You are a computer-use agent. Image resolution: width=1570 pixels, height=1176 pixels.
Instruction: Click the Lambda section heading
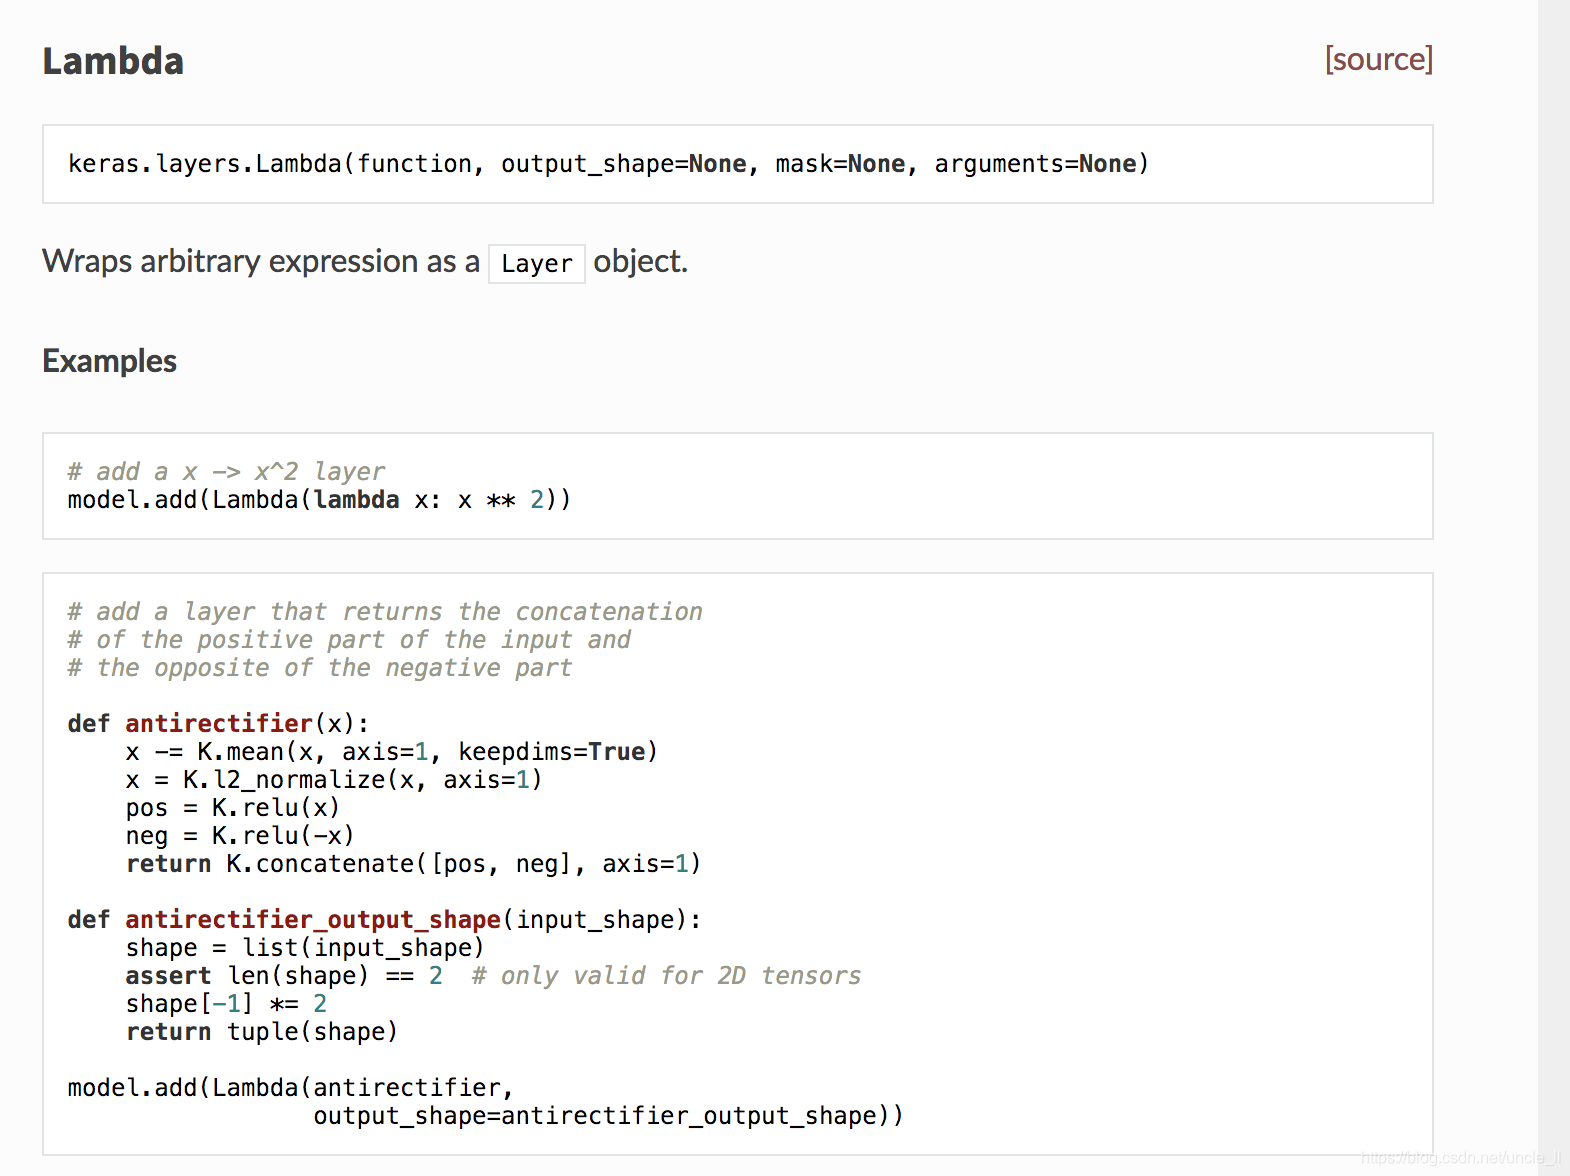tap(113, 61)
